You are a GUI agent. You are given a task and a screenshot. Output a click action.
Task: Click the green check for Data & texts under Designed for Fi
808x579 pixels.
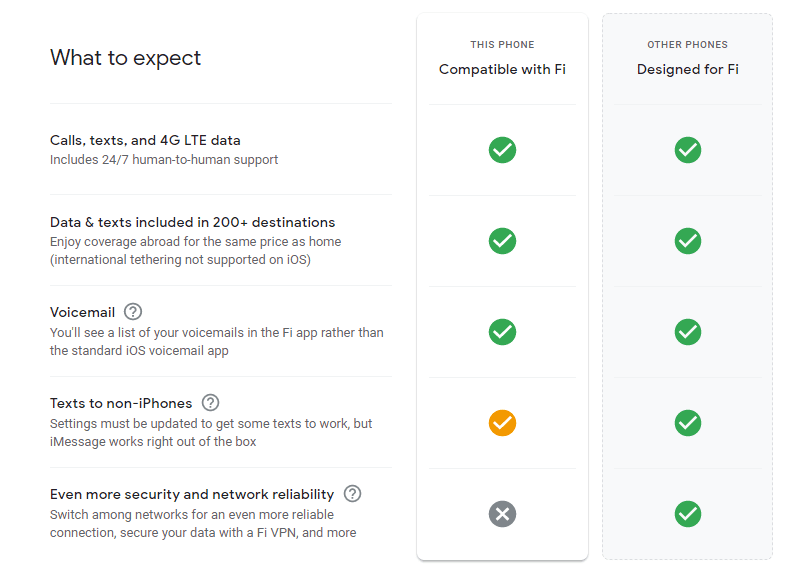pyautogui.click(x=687, y=241)
